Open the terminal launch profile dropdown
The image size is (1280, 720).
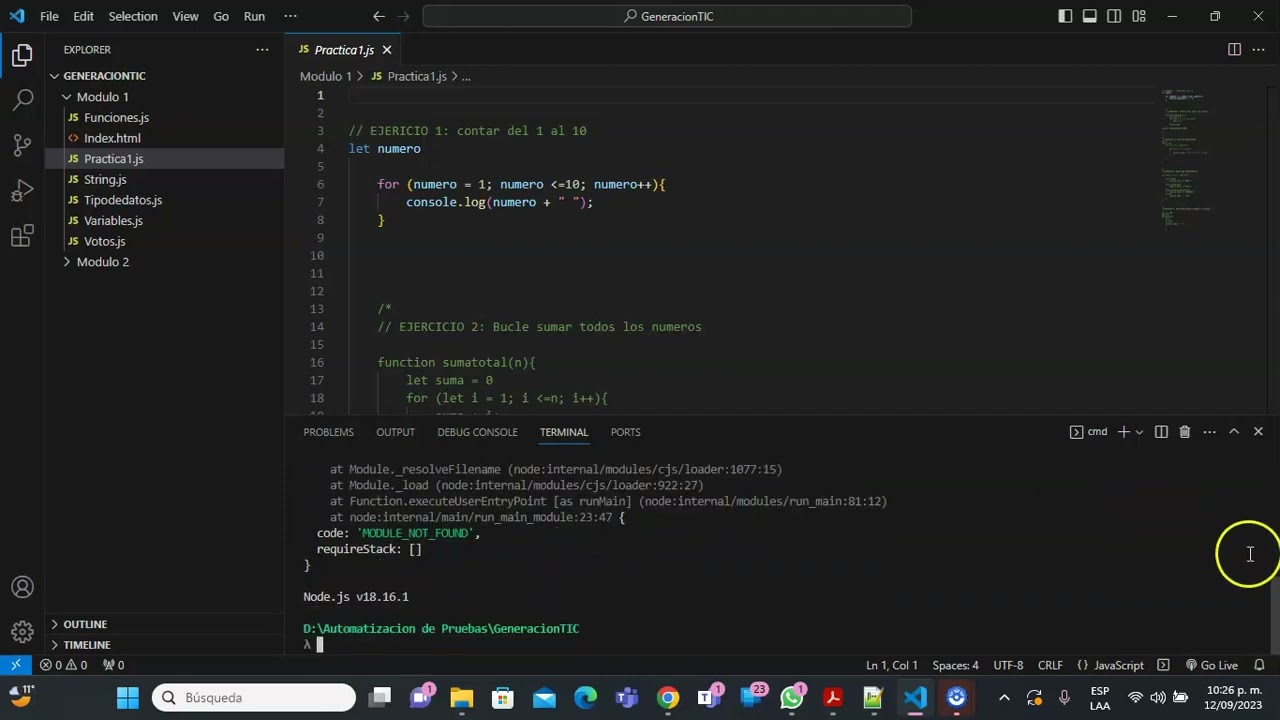click(x=1139, y=432)
